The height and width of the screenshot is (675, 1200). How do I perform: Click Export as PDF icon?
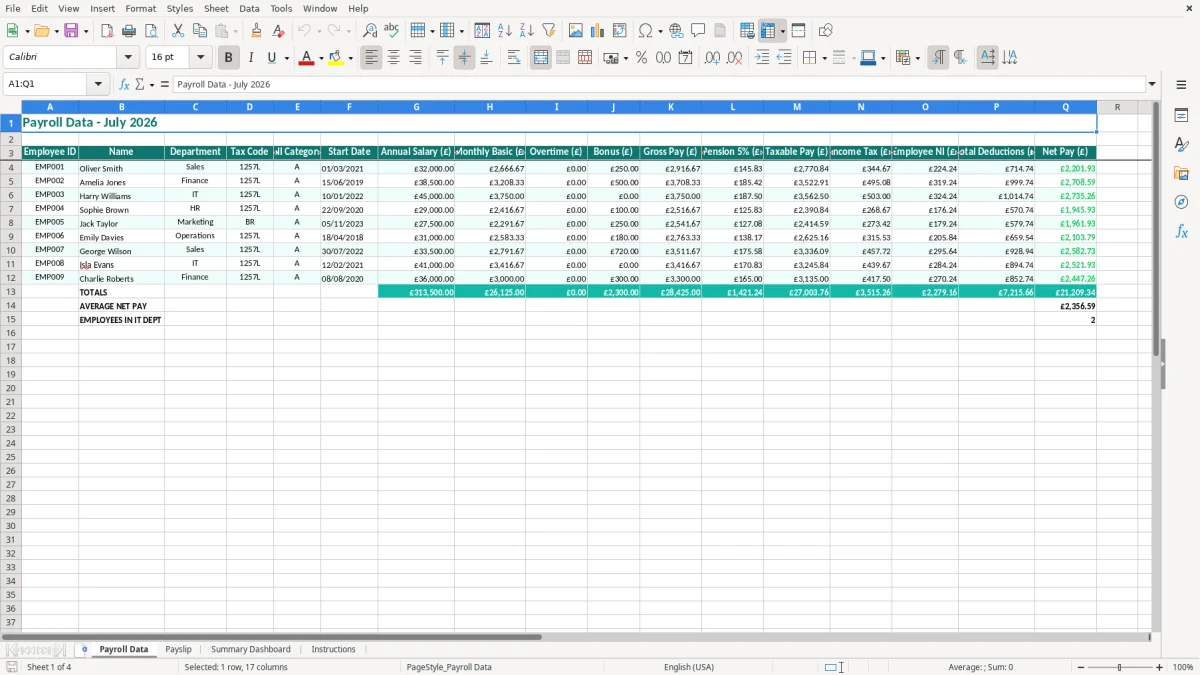[107, 31]
